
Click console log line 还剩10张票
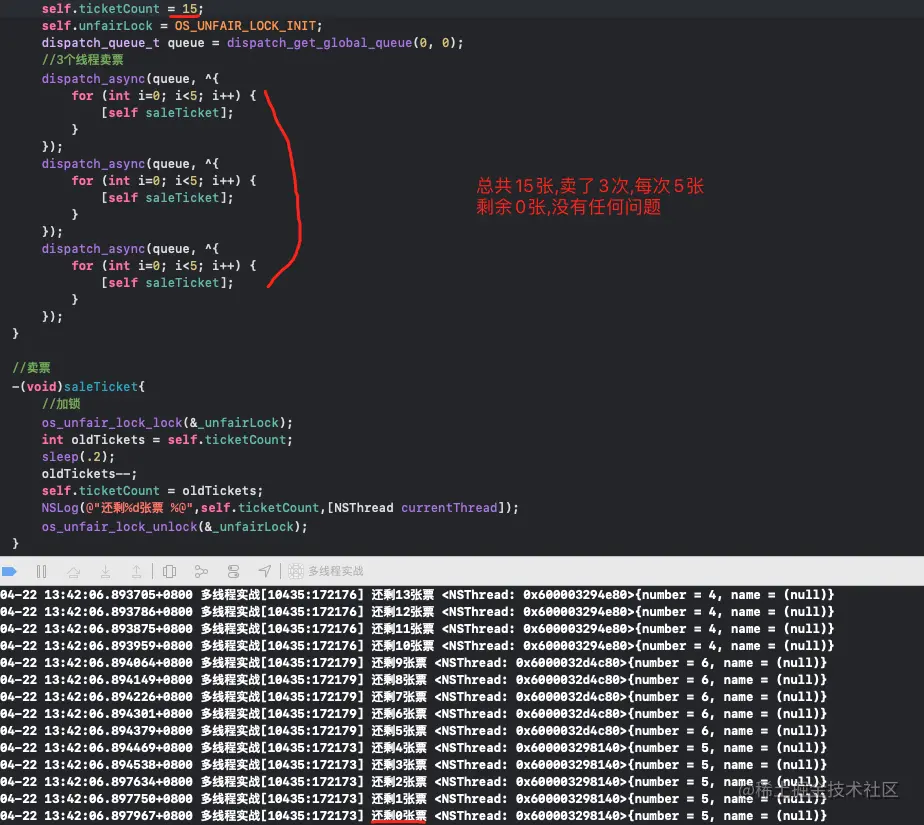coord(417,646)
